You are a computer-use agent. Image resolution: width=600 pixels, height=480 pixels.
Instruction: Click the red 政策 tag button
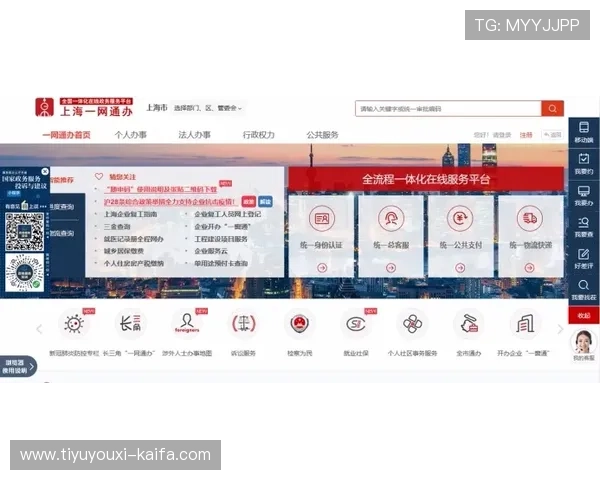pos(249,202)
